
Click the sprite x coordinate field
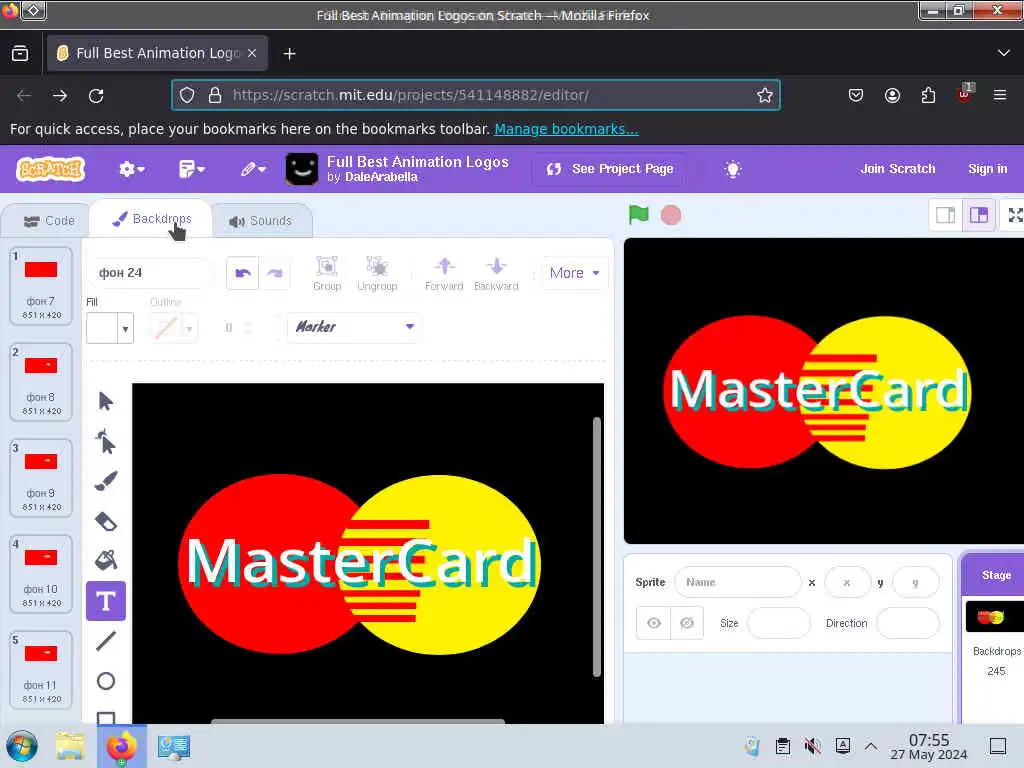pyautogui.click(x=847, y=582)
